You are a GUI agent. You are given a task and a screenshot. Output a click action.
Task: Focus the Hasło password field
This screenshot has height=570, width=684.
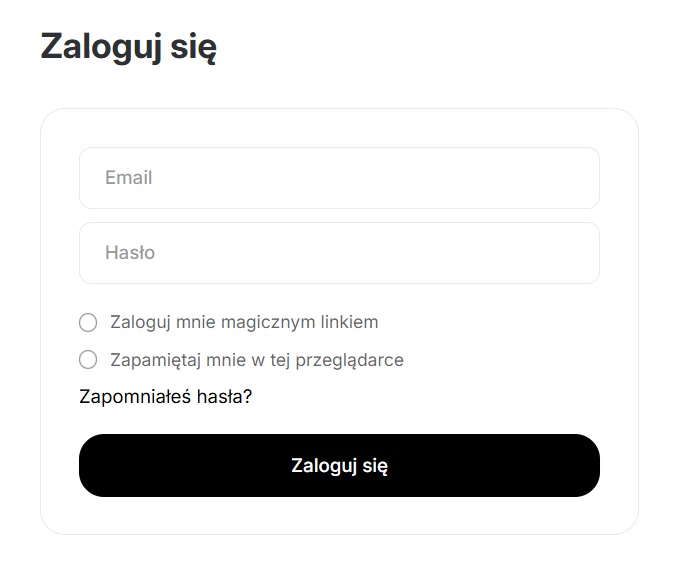[339, 253]
